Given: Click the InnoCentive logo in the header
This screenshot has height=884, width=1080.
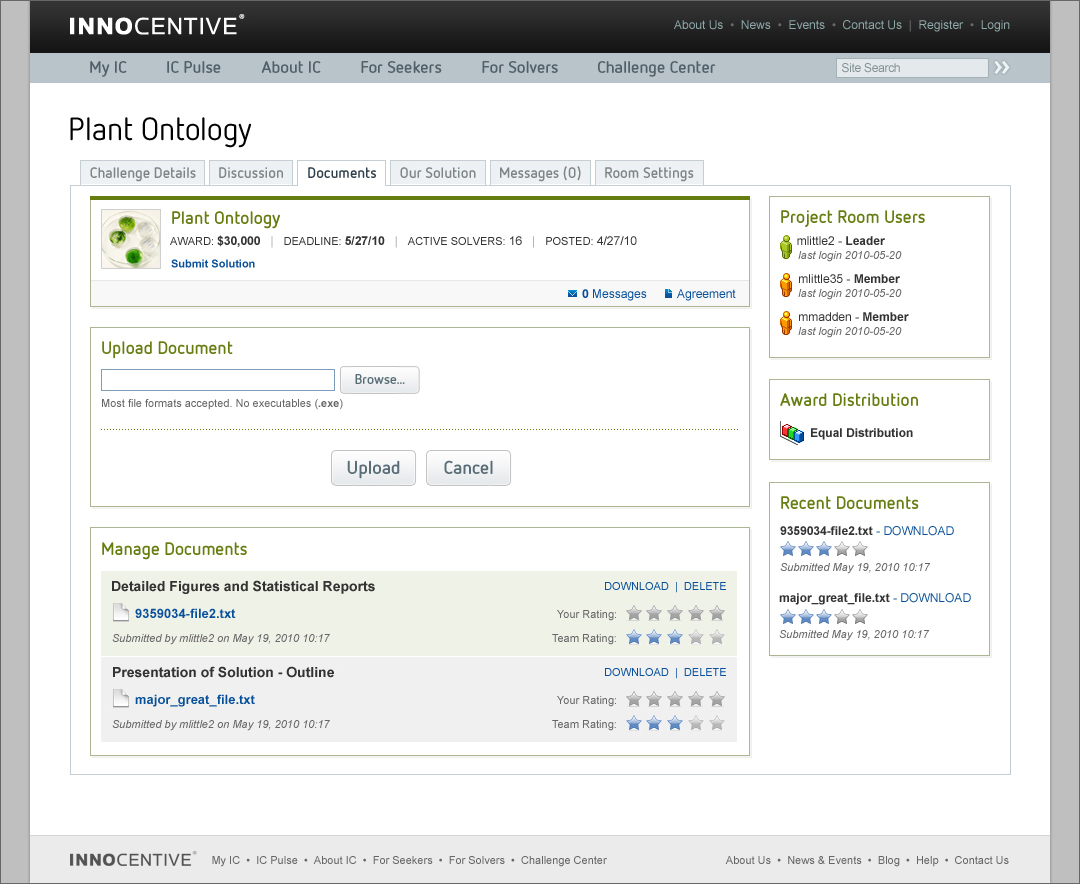Looking at the screenshot, I should [156, 25].
